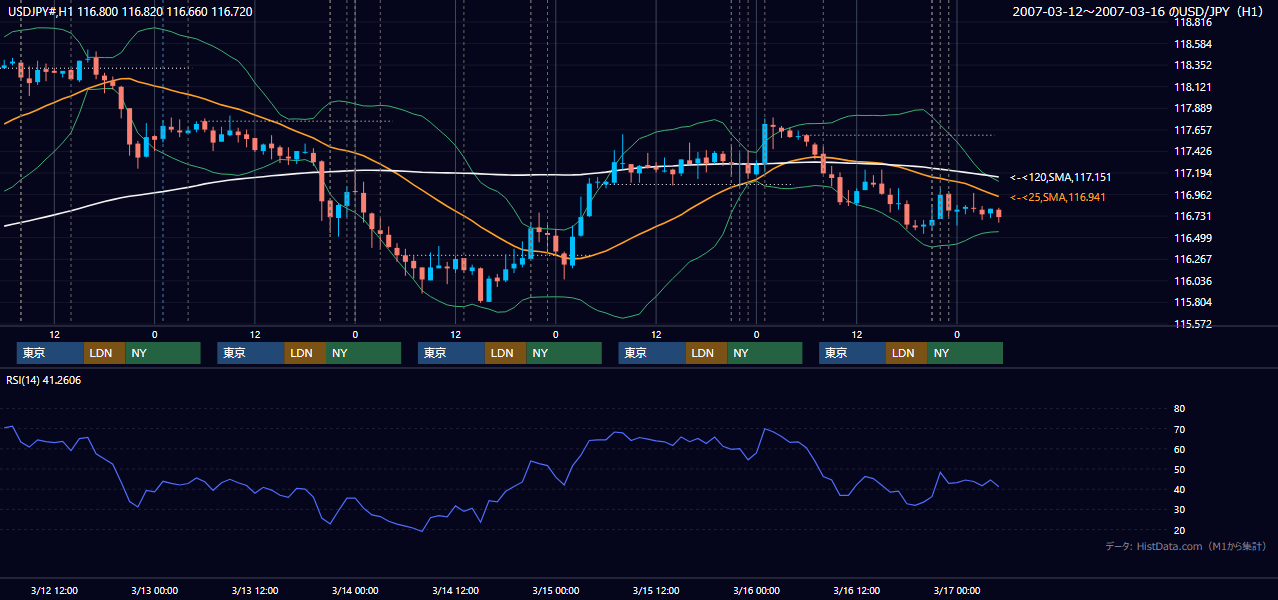
Task: Click price axis label 117.426
Action: coord(1192,151)
